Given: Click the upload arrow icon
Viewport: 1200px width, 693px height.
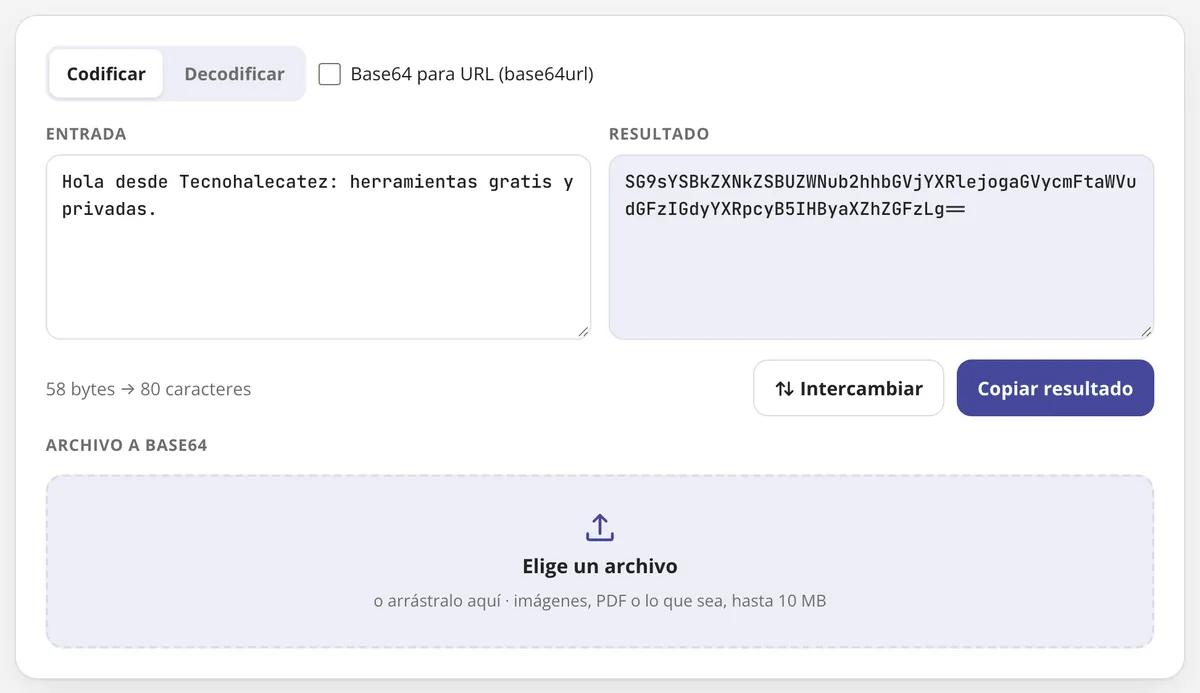Looking at the screenshot, I should (600, 528).
